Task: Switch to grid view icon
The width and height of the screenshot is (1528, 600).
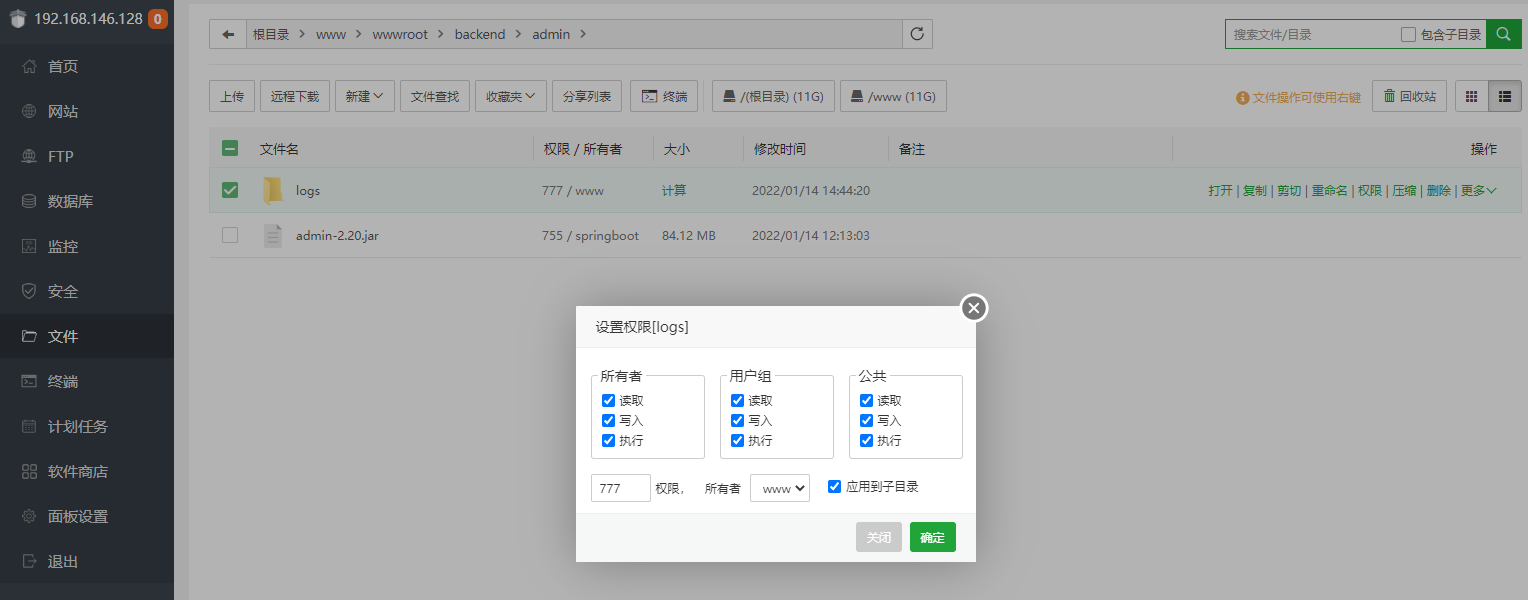Action: tap(1471, 96)
